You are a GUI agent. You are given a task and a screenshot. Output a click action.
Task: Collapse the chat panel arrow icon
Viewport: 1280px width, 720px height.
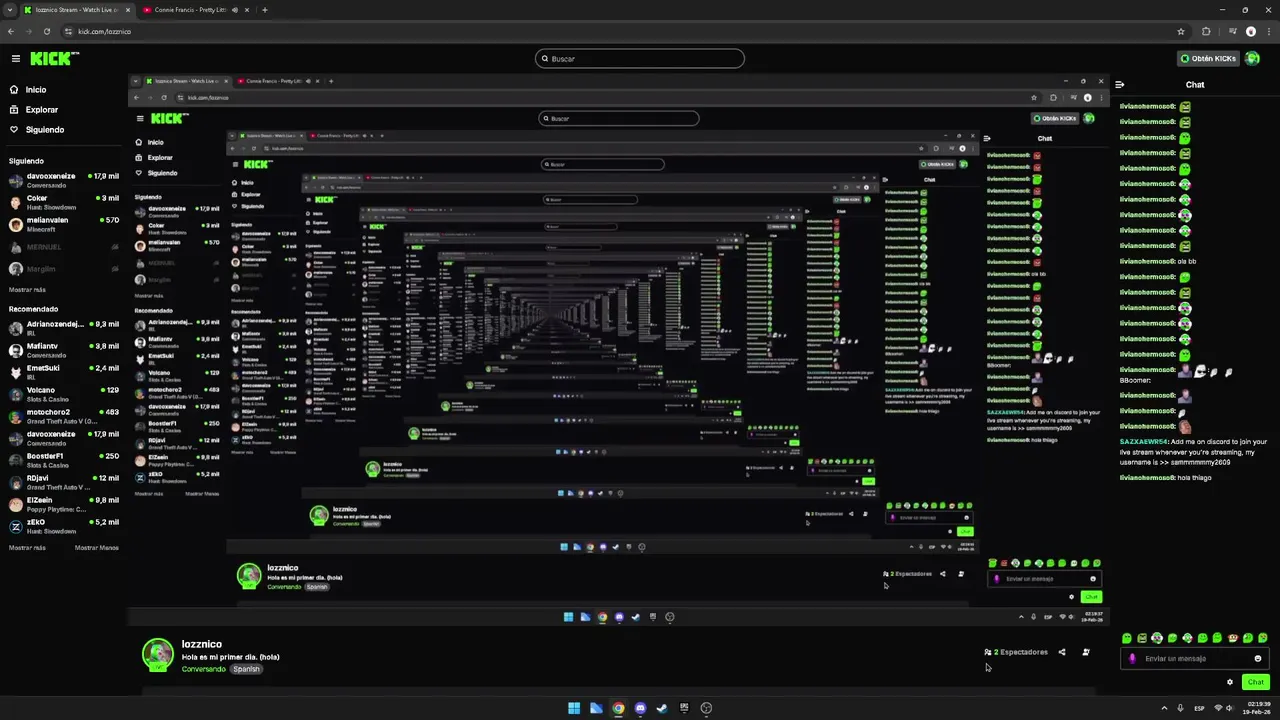(x=1120, y=85)
